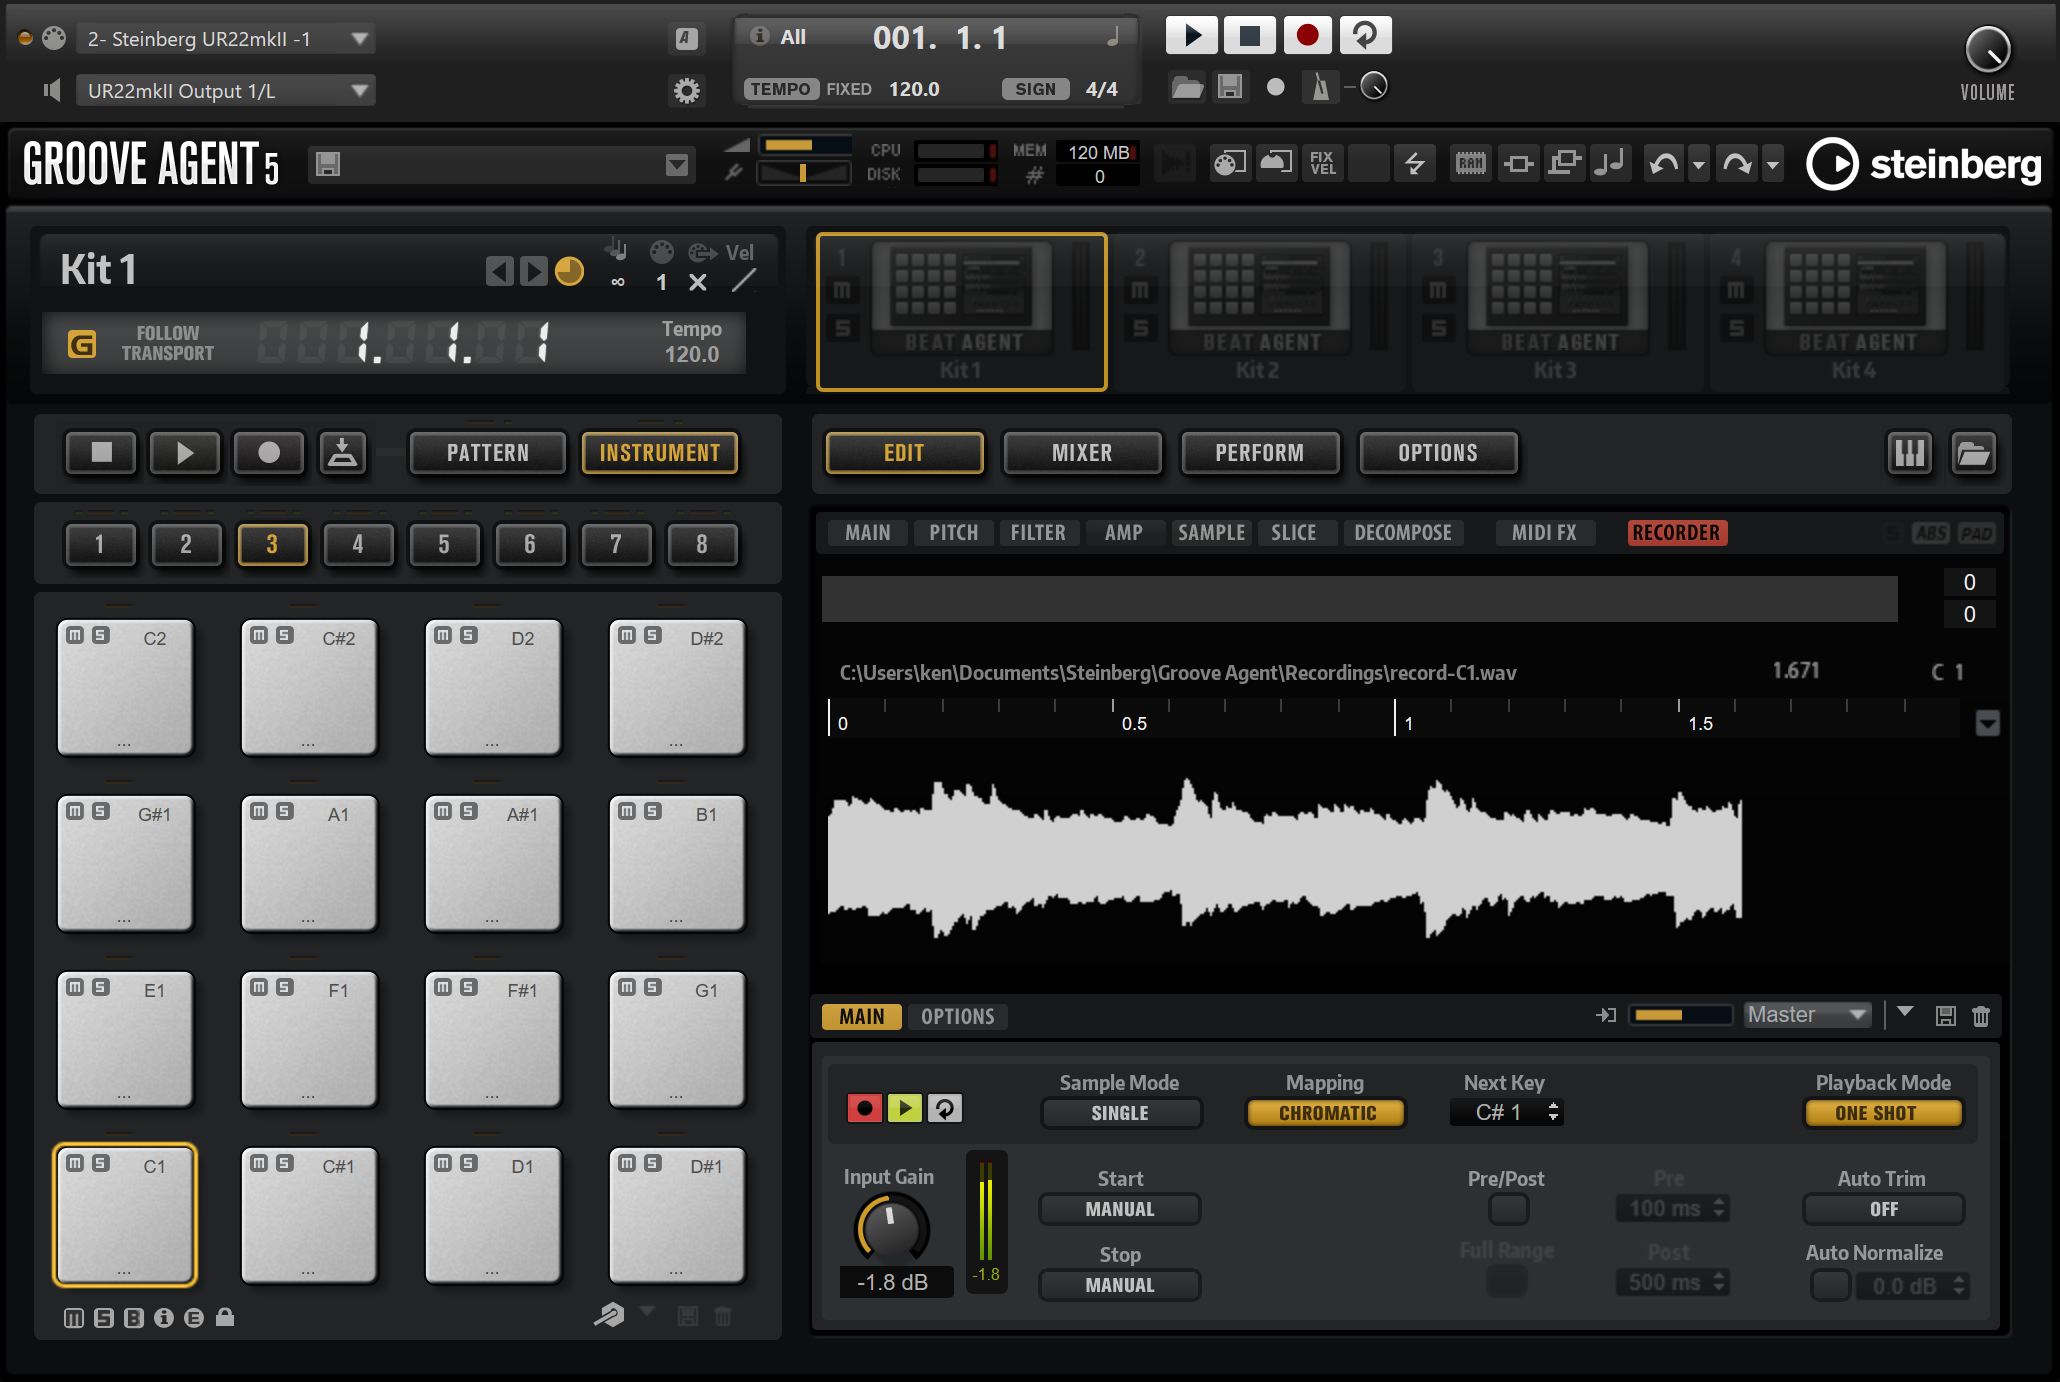Stop the standalone transport

pos(1249,36)
